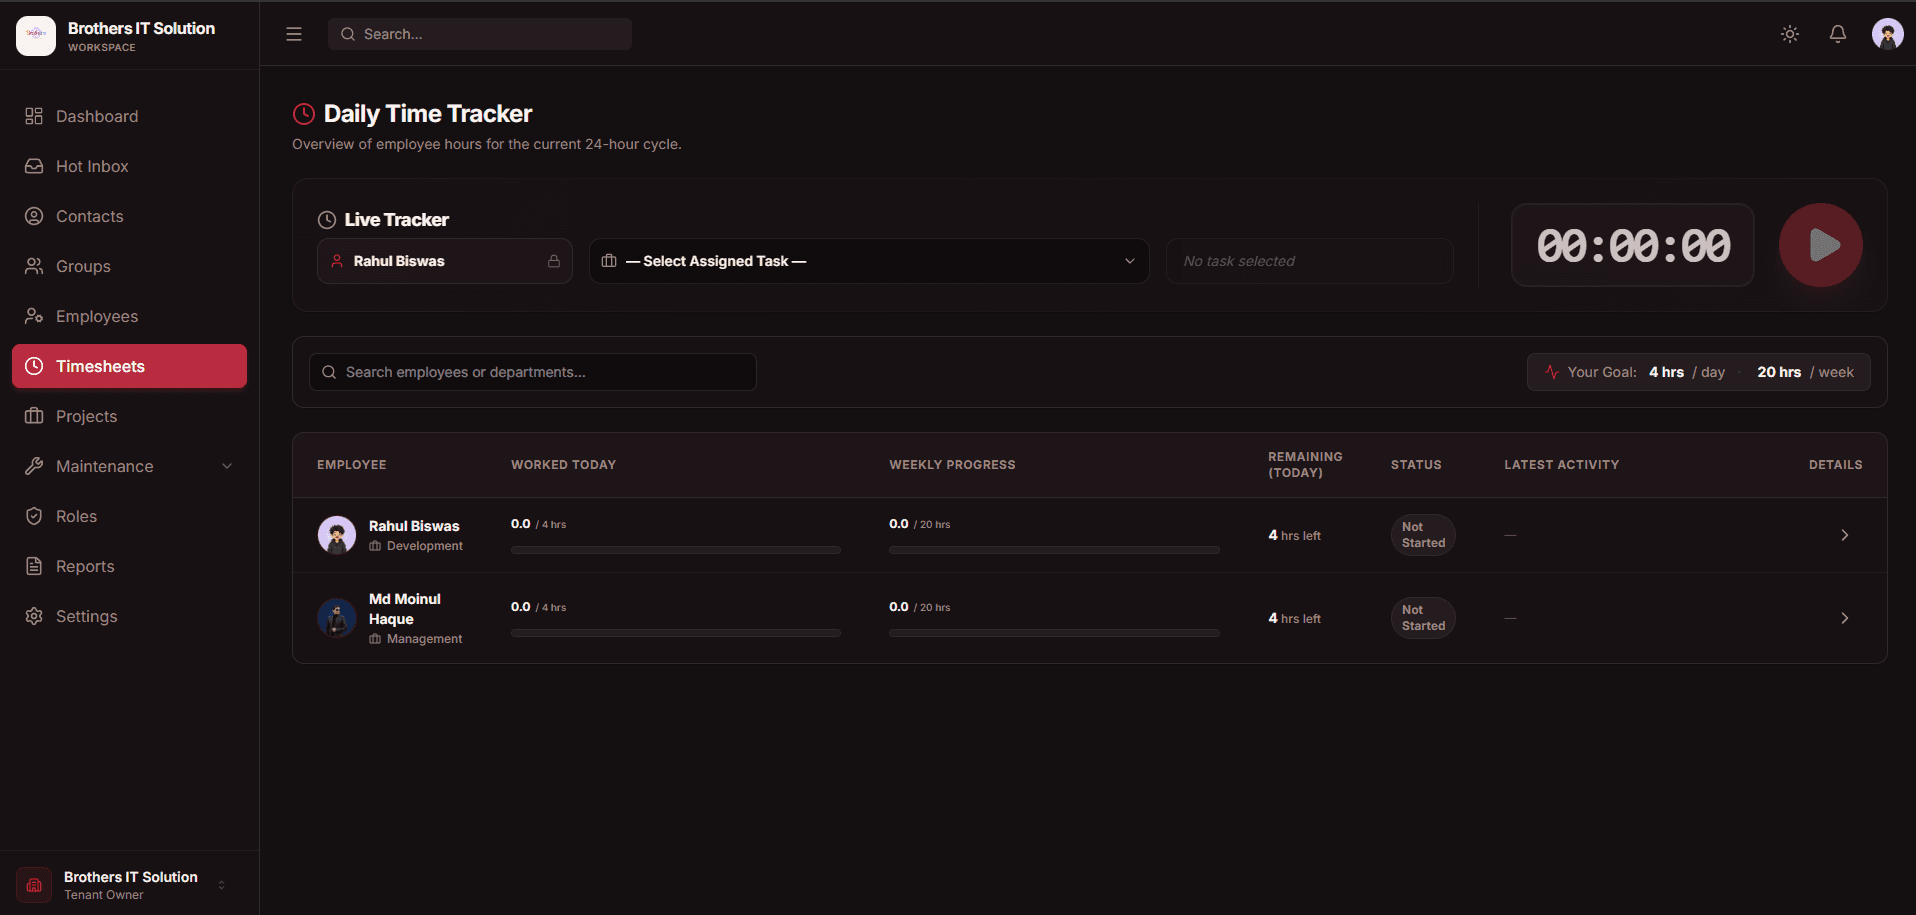Click the No task selected field
Viewport: 1916px width, 915px height.
pyautogui.click(x=1310, y=261)
